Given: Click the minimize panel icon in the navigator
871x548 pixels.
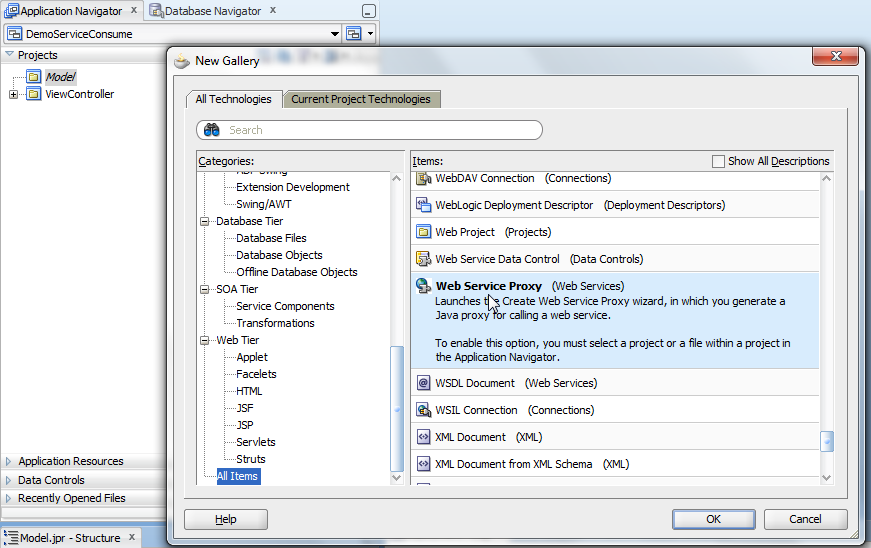Looking at the screenshot, I should pos(368,11).
